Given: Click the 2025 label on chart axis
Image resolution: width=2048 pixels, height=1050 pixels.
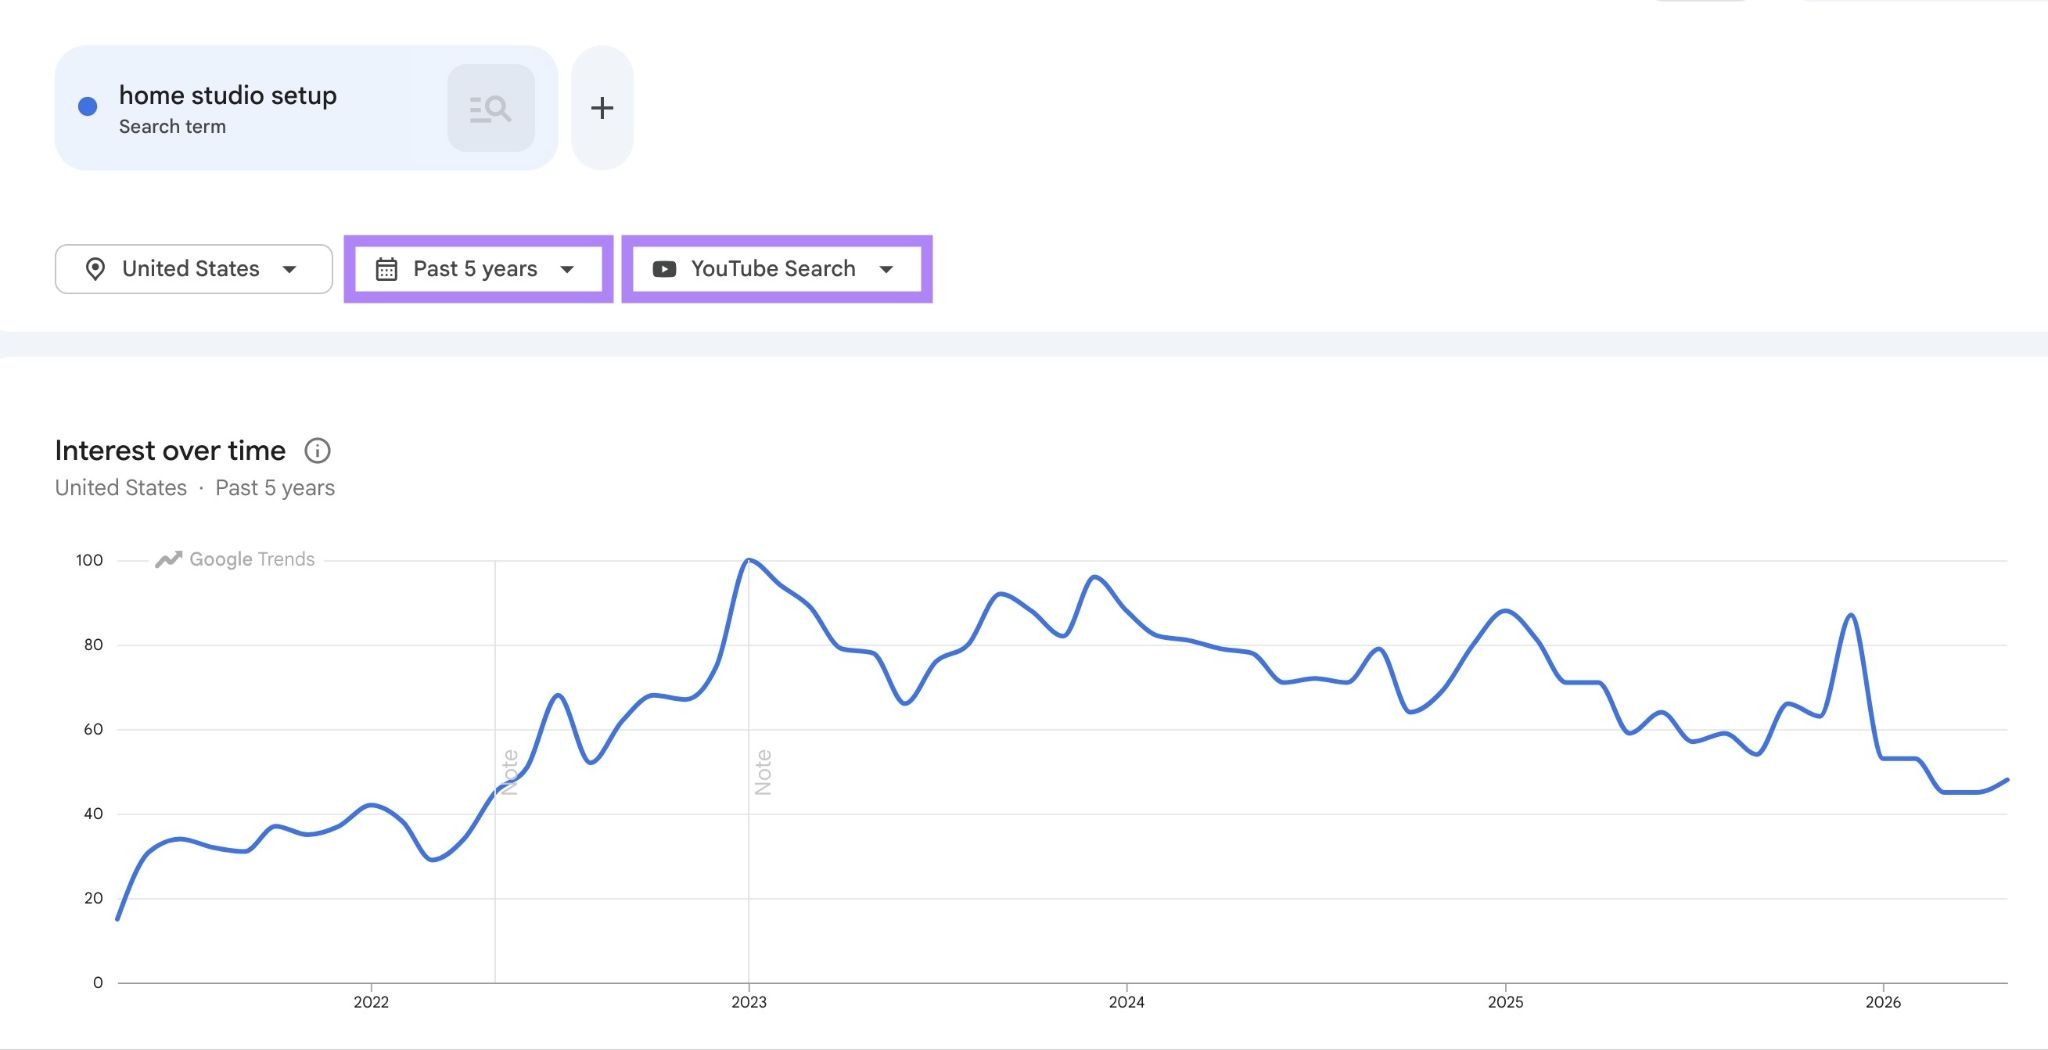Looking at the screenshot, I should [x=1505, y=1002].
